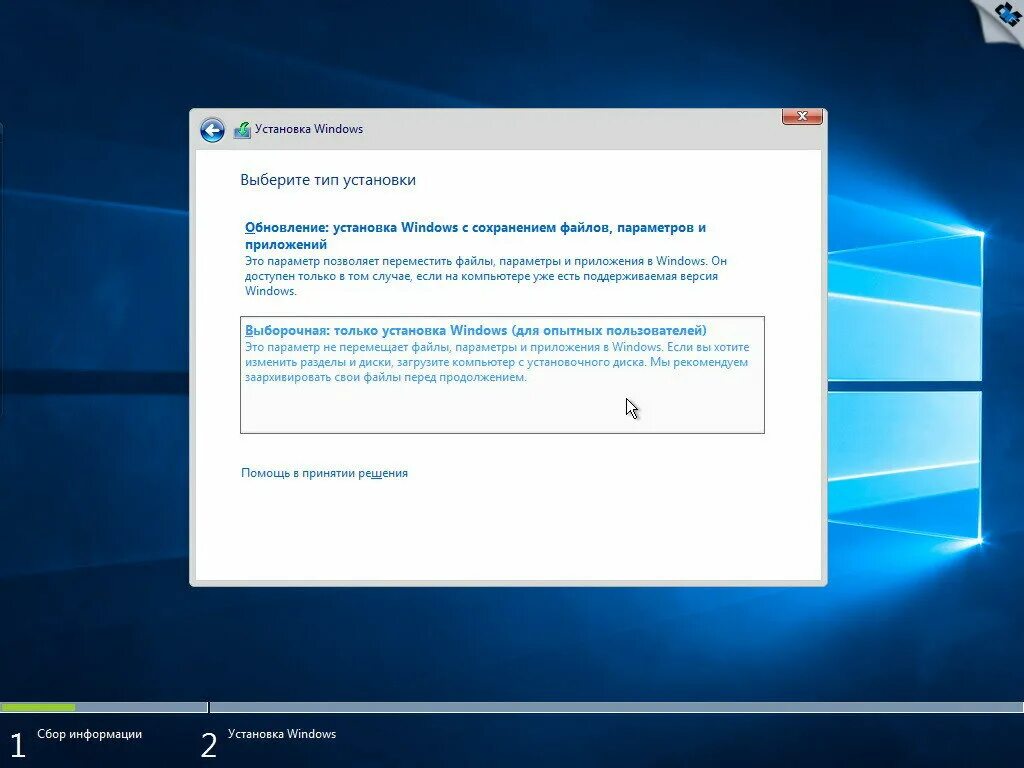Click the Обновление option description paragraph
Image resolution: width=1024 pixels, height=768 pixels.
pos(486,276)
